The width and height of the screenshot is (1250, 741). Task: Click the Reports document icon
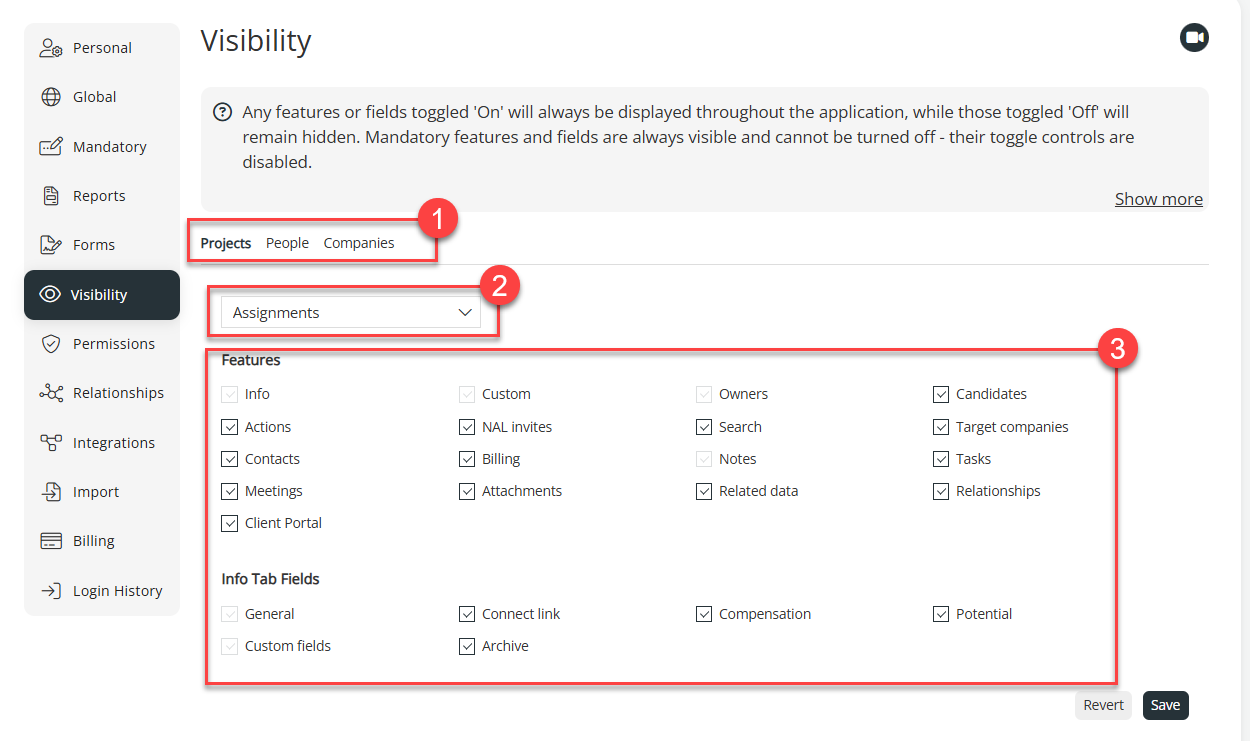pyautogui.click(x=51, y=196)
